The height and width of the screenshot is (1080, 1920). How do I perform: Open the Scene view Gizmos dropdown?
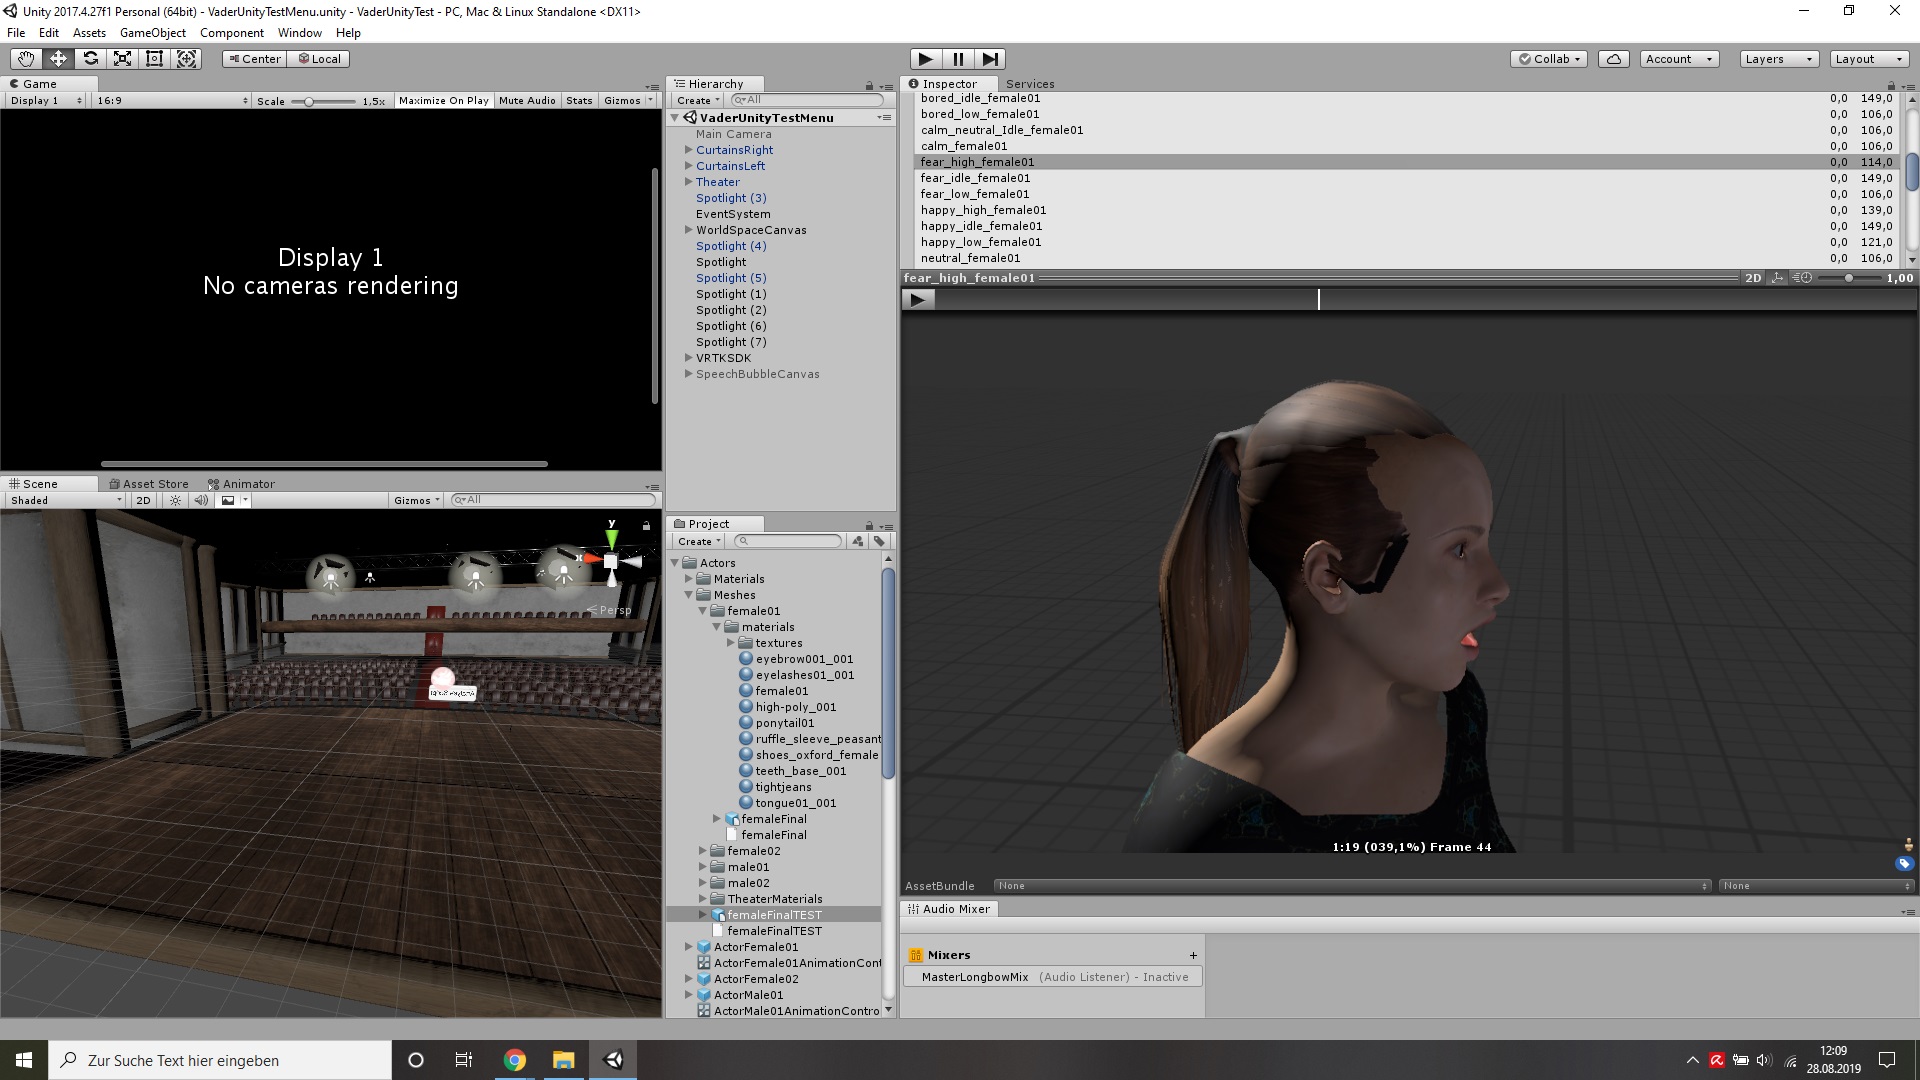416,500
